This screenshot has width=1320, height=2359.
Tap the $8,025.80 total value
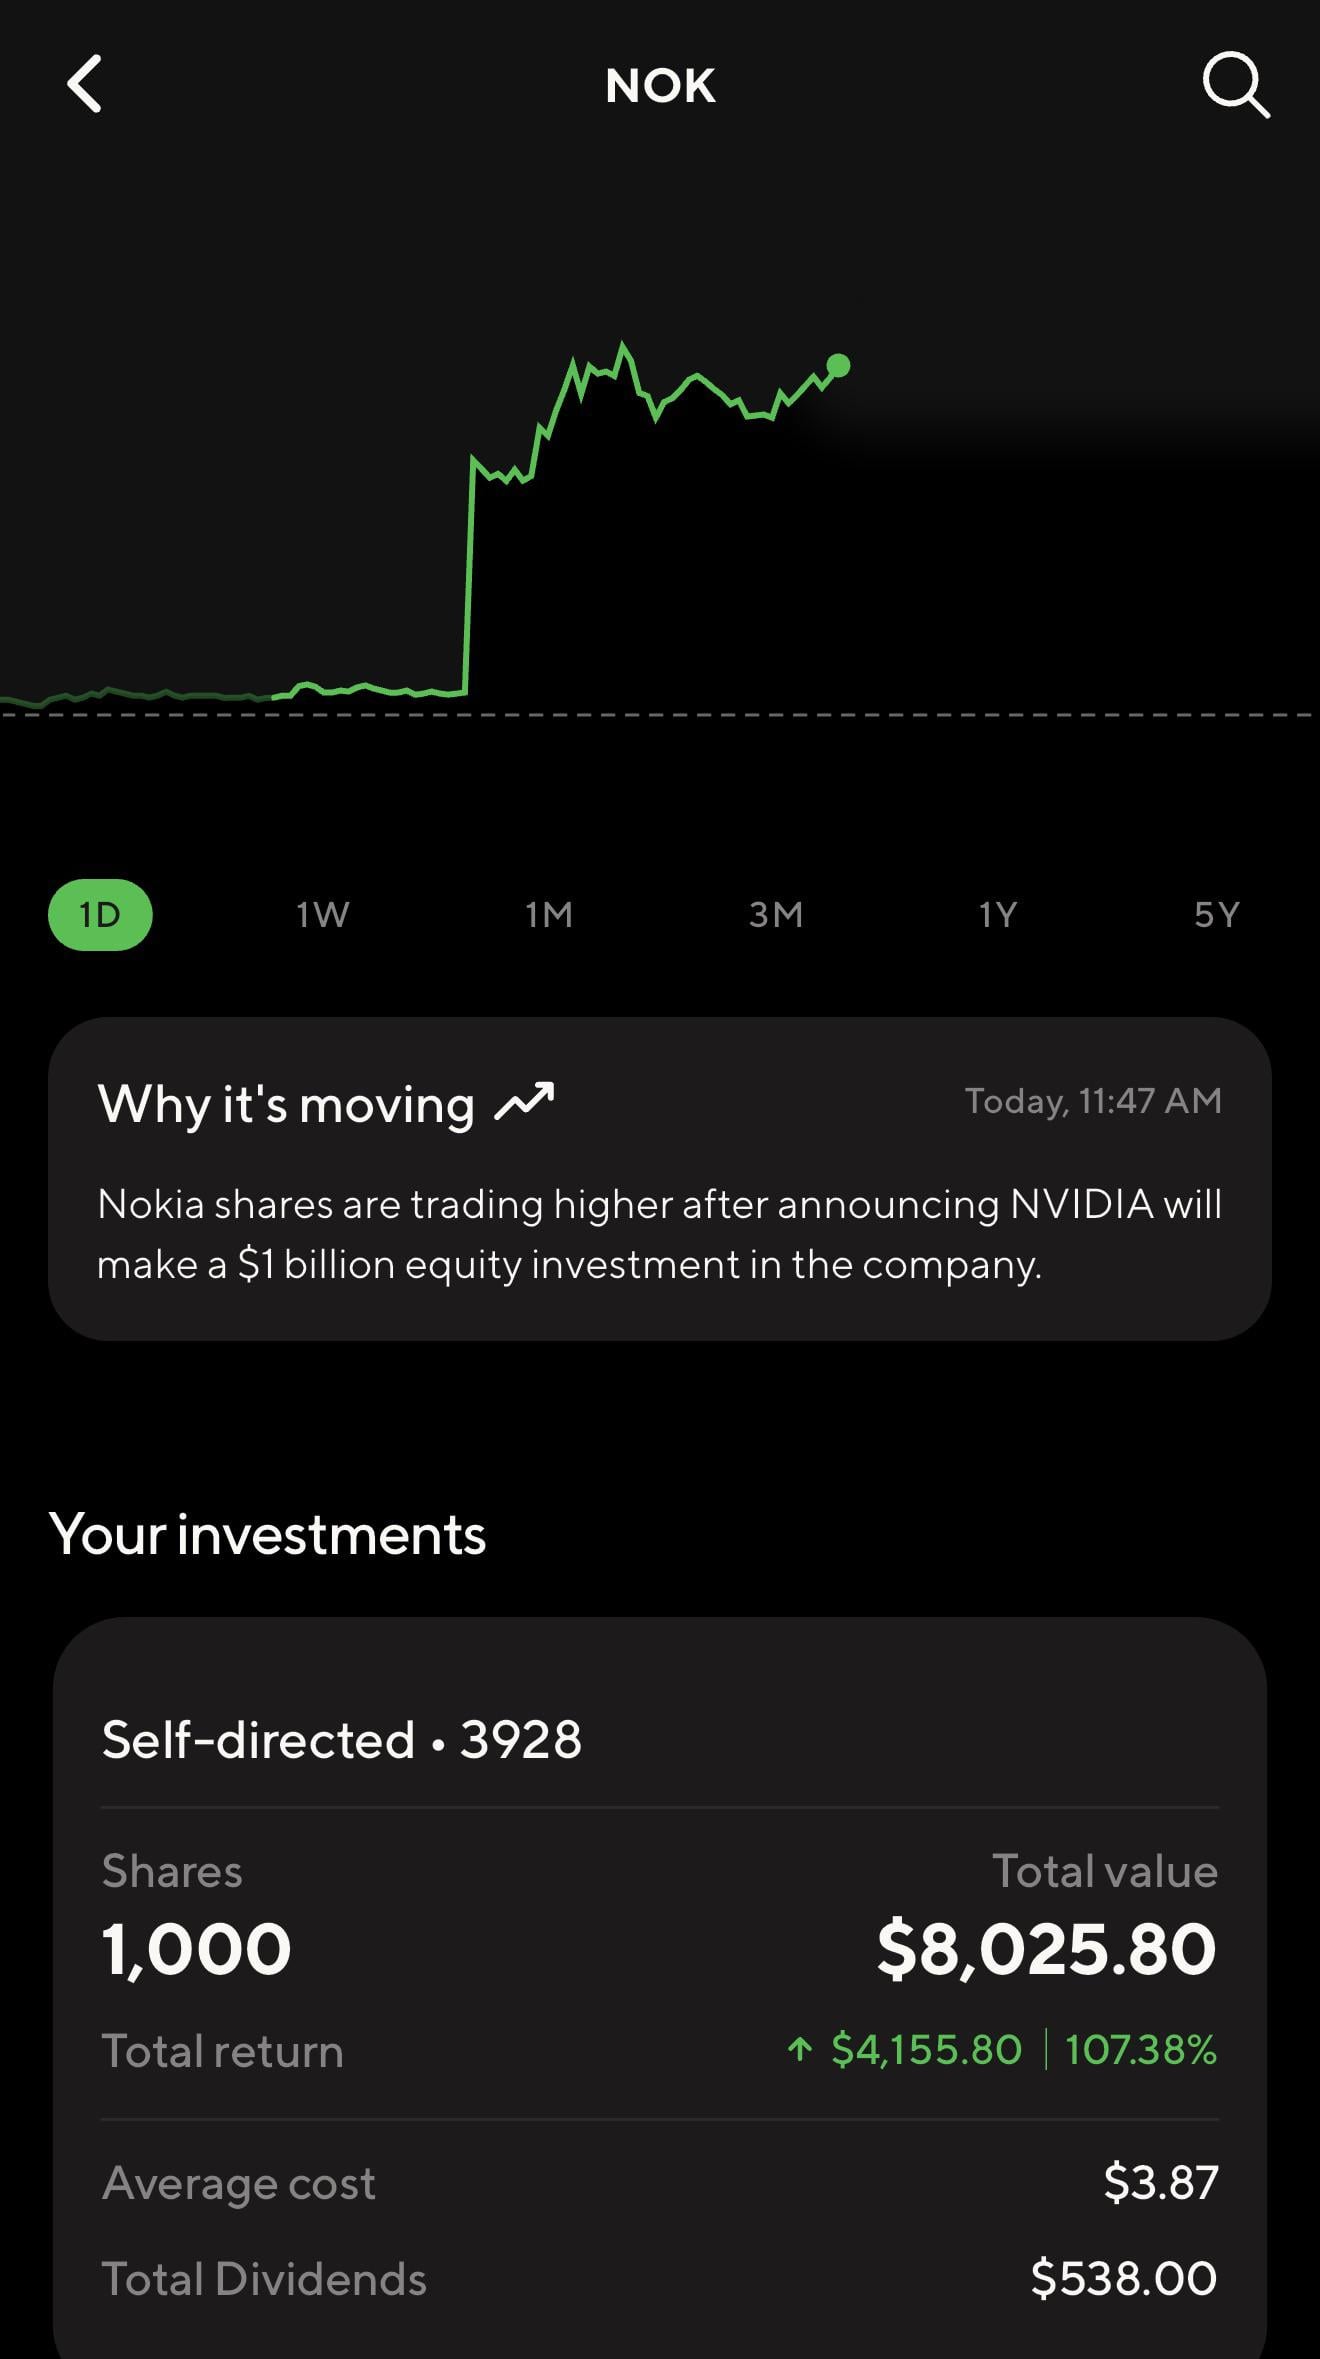coord(1046,1948)
